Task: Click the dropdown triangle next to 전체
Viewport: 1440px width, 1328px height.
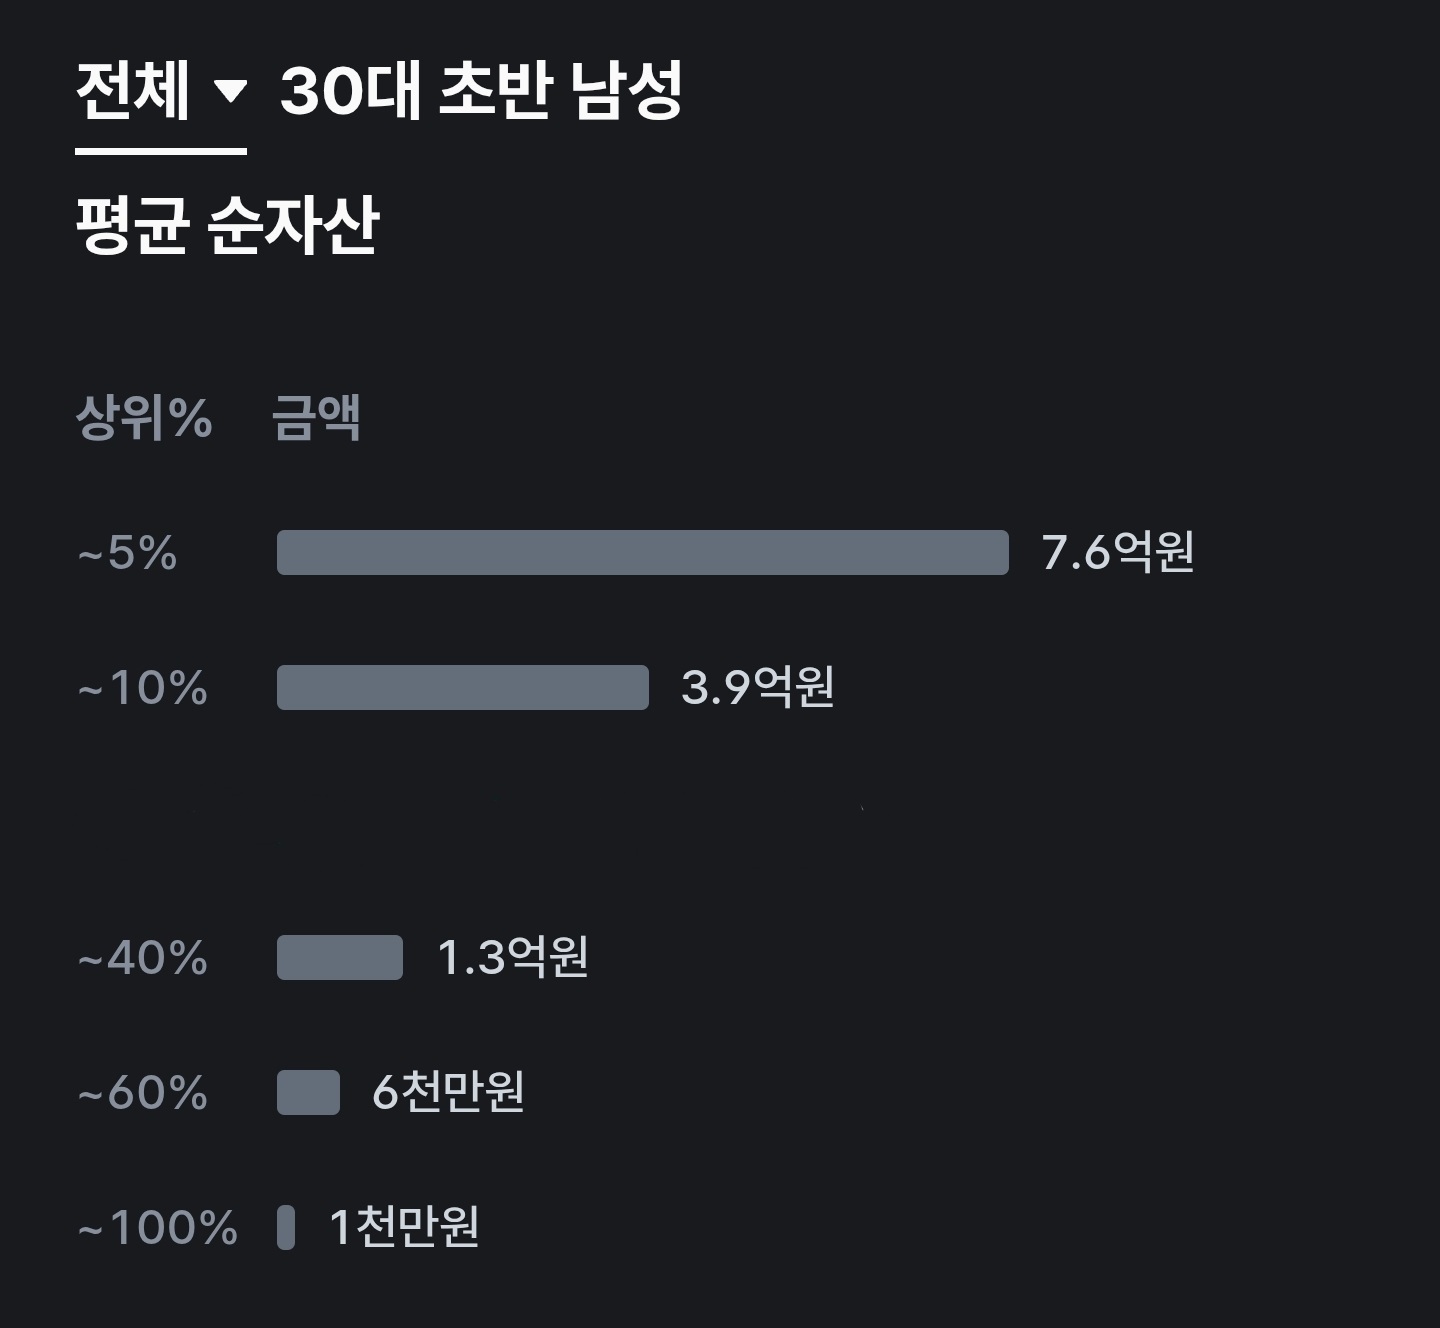Action: pos(230,92)
